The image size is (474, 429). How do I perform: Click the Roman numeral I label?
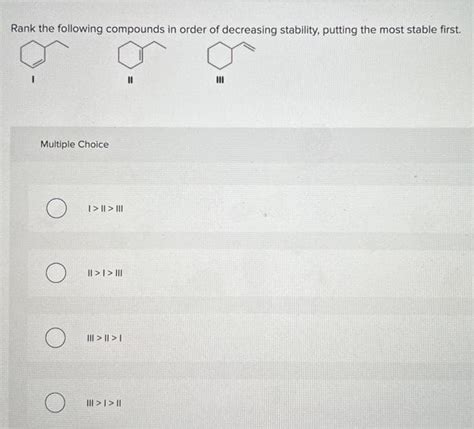coord(32,79)
